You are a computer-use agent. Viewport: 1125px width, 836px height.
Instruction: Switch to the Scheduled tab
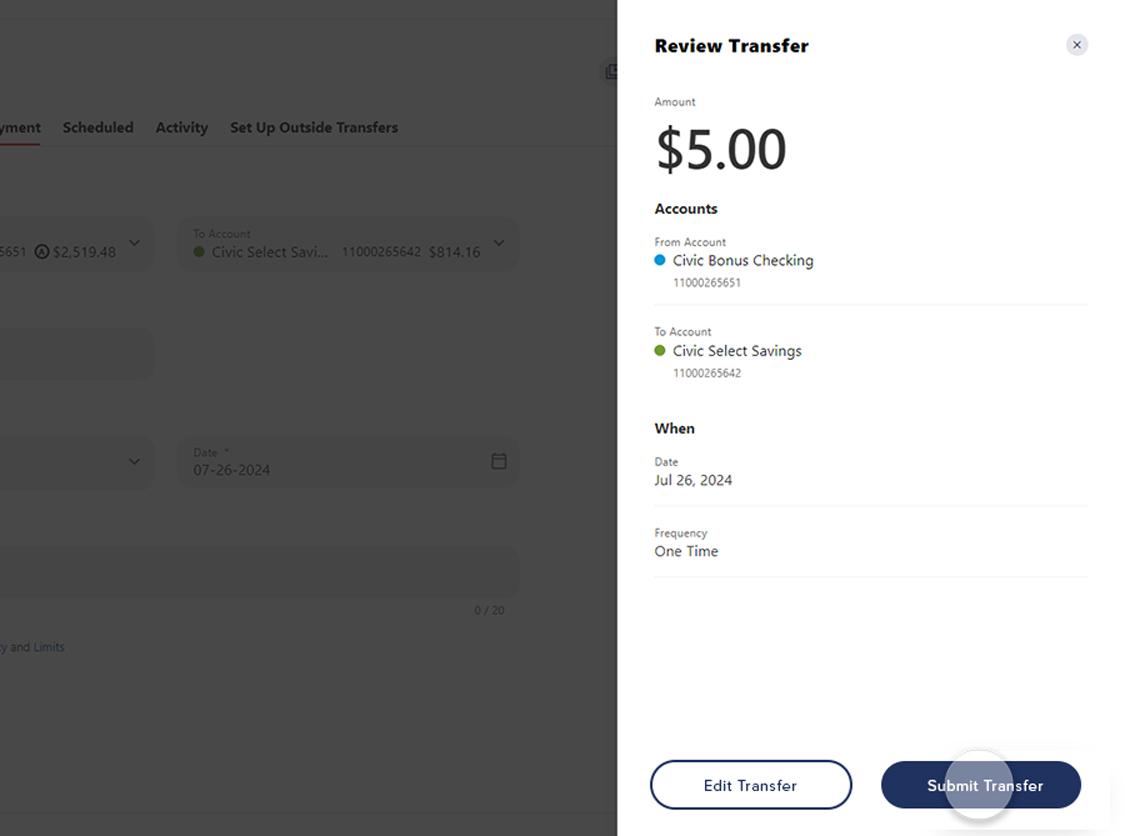coord(98,128)
